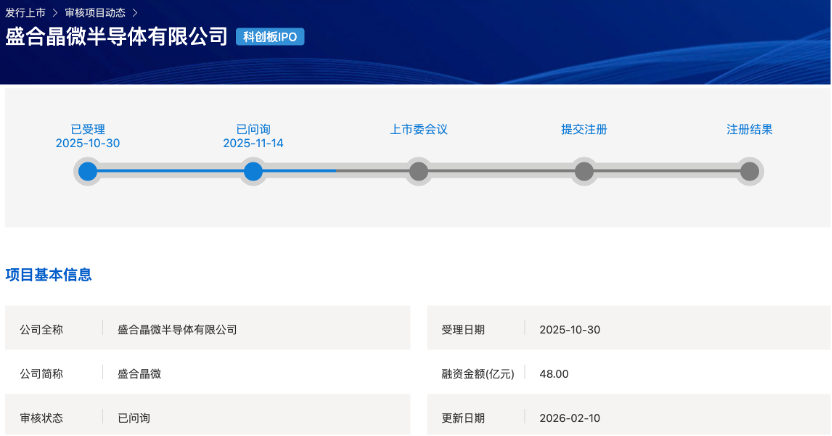Click the chevron right after 审核项目动态
The image size is (832, 436).
pyautogui.click(x=135, y=13)
